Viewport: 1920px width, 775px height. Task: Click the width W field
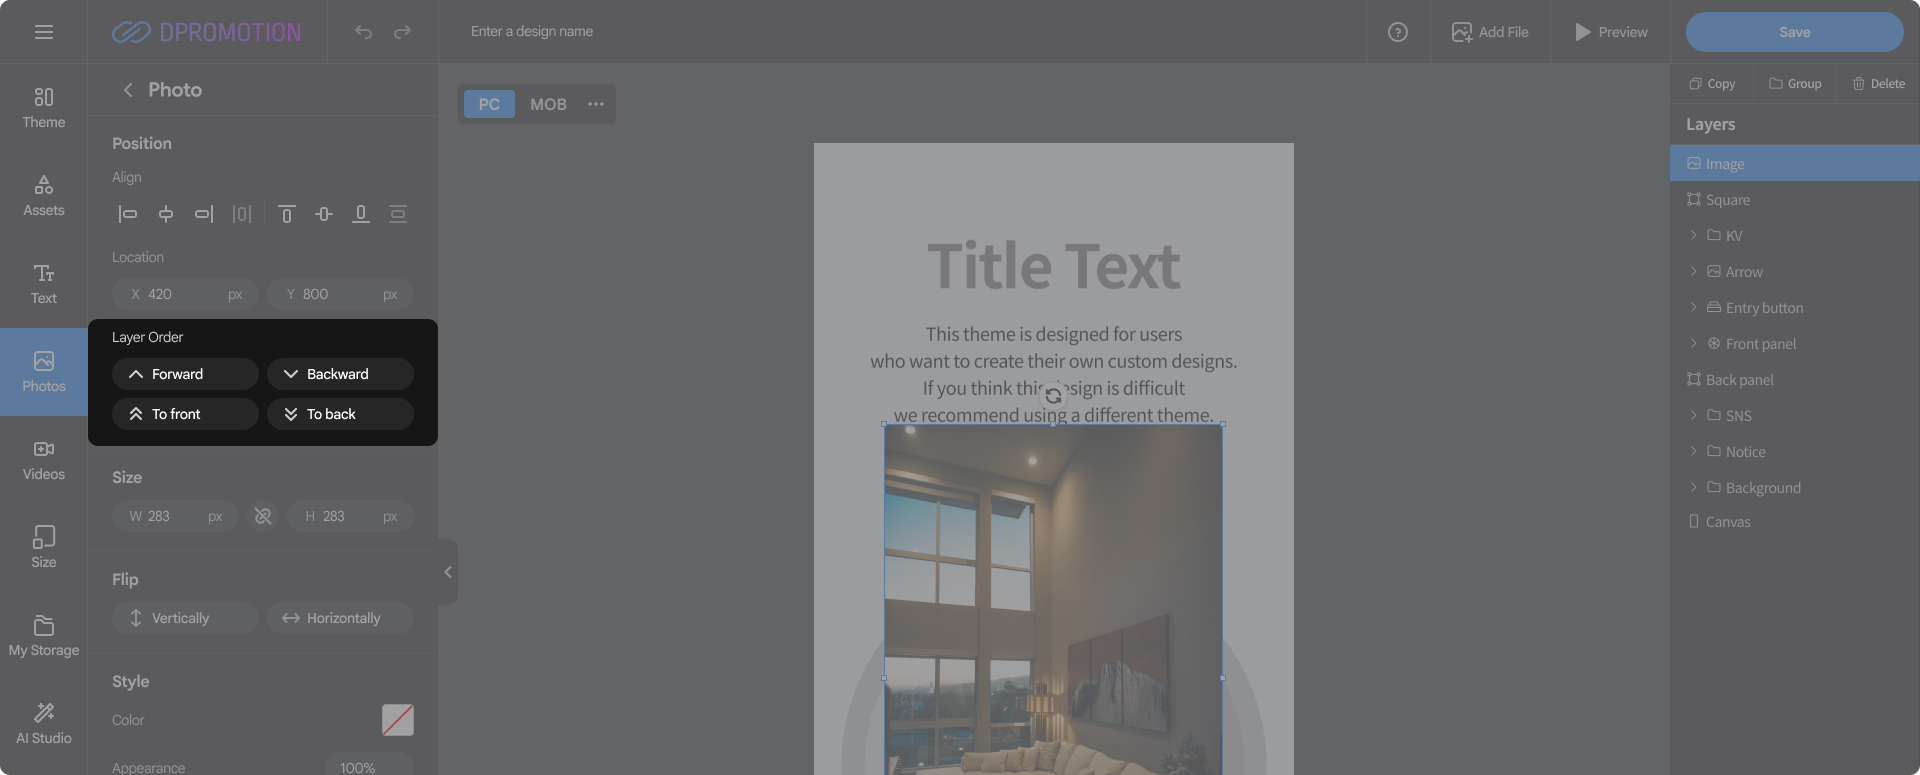click(x=175, y=516)
